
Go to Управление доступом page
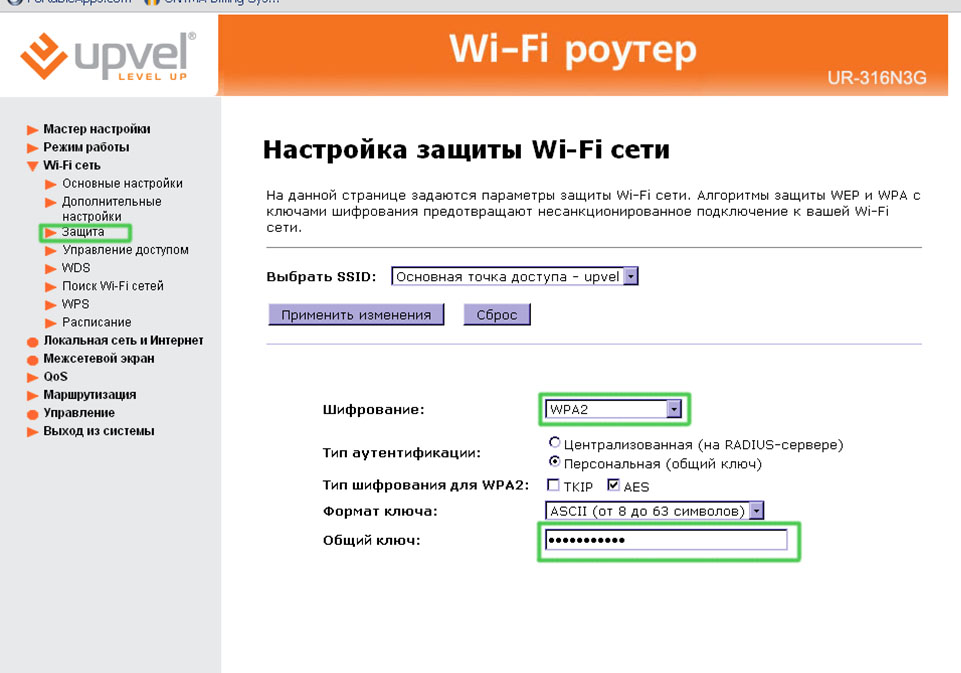pos(125,250)
